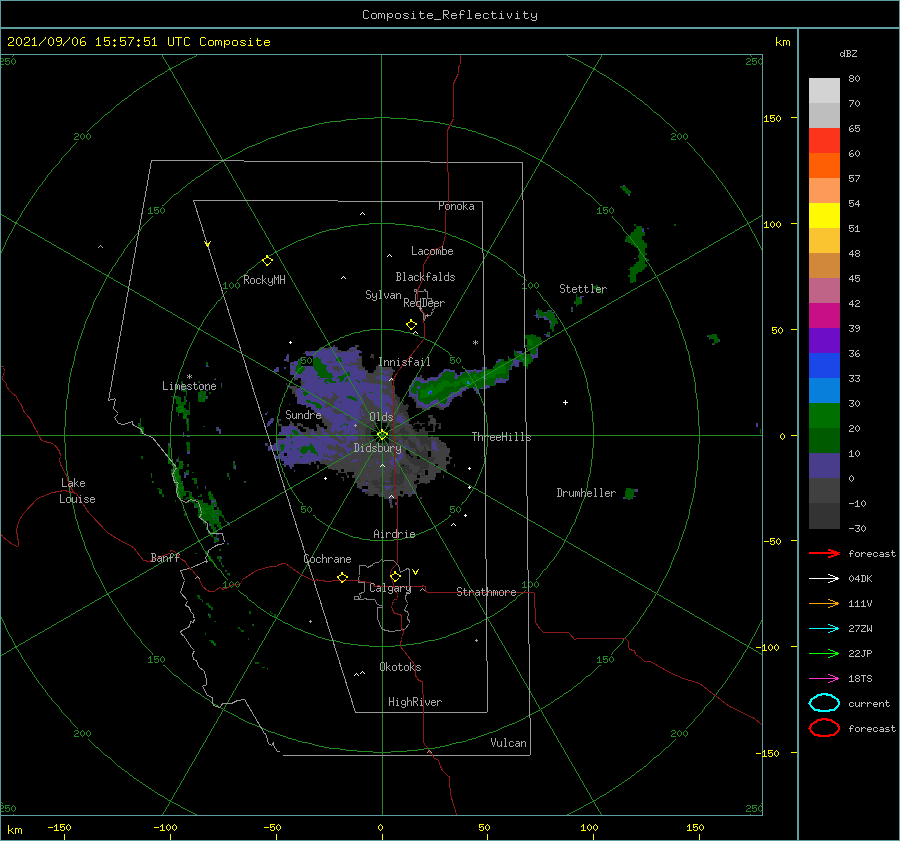
Task: Click the Vulcan label
Action: (509, 743)
